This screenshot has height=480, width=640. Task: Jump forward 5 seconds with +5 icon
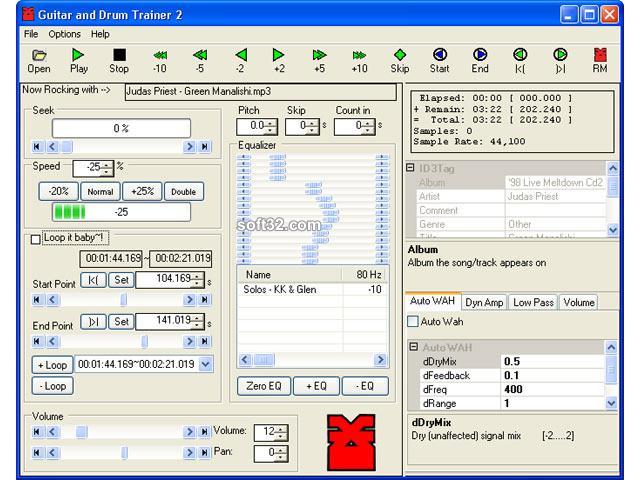pos(319,61)
